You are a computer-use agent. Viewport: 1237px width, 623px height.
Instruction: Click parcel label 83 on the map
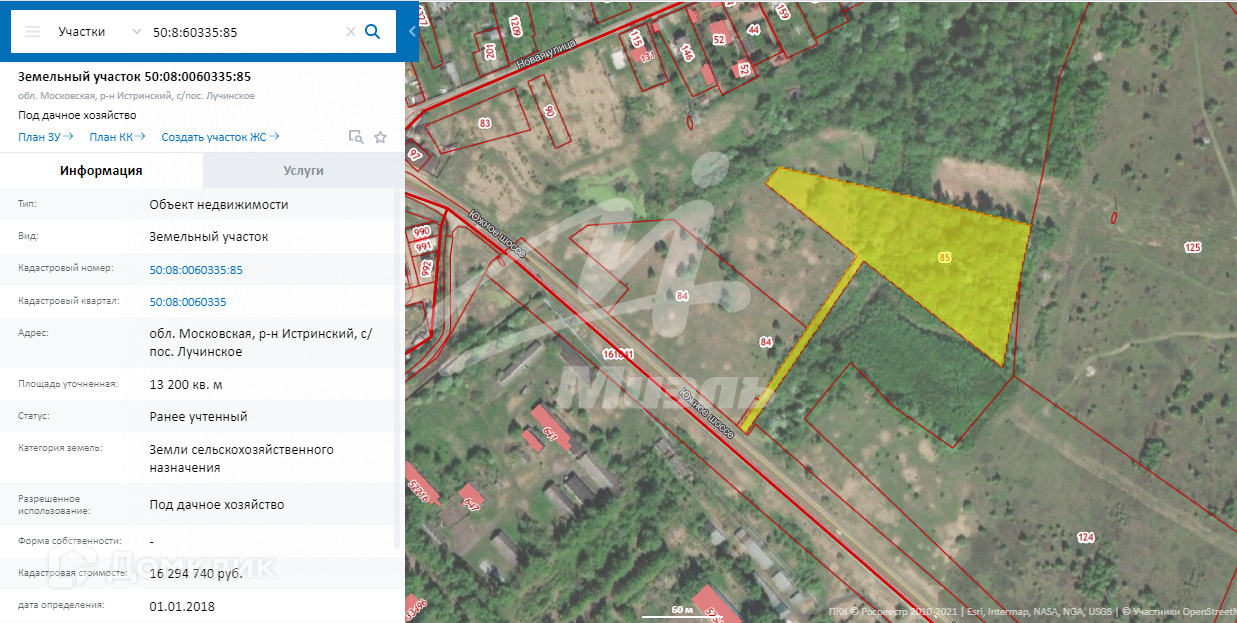point(485,123)
